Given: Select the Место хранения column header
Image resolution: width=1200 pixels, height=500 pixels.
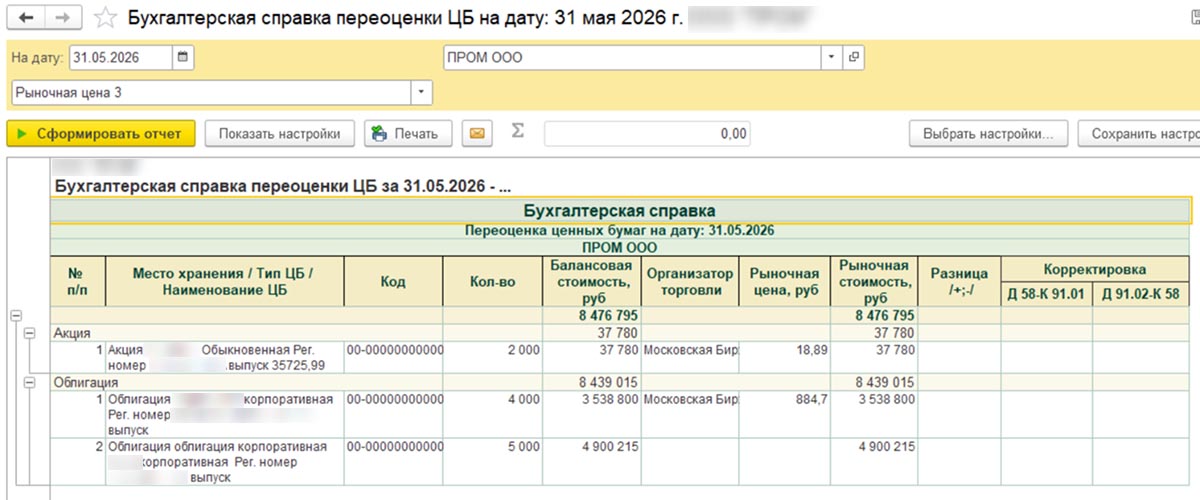Looking at the screenshot, I should tap(224, 283).
